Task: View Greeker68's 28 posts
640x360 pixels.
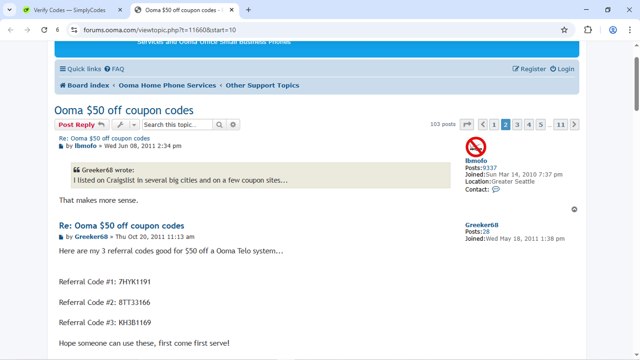Action: coord(486,231)
